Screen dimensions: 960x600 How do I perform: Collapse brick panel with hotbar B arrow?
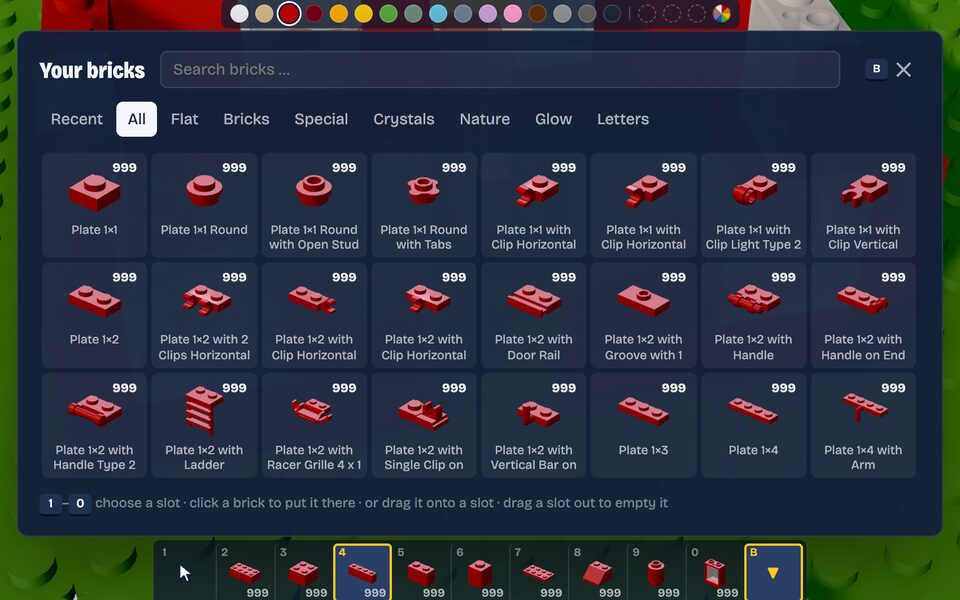773,572
